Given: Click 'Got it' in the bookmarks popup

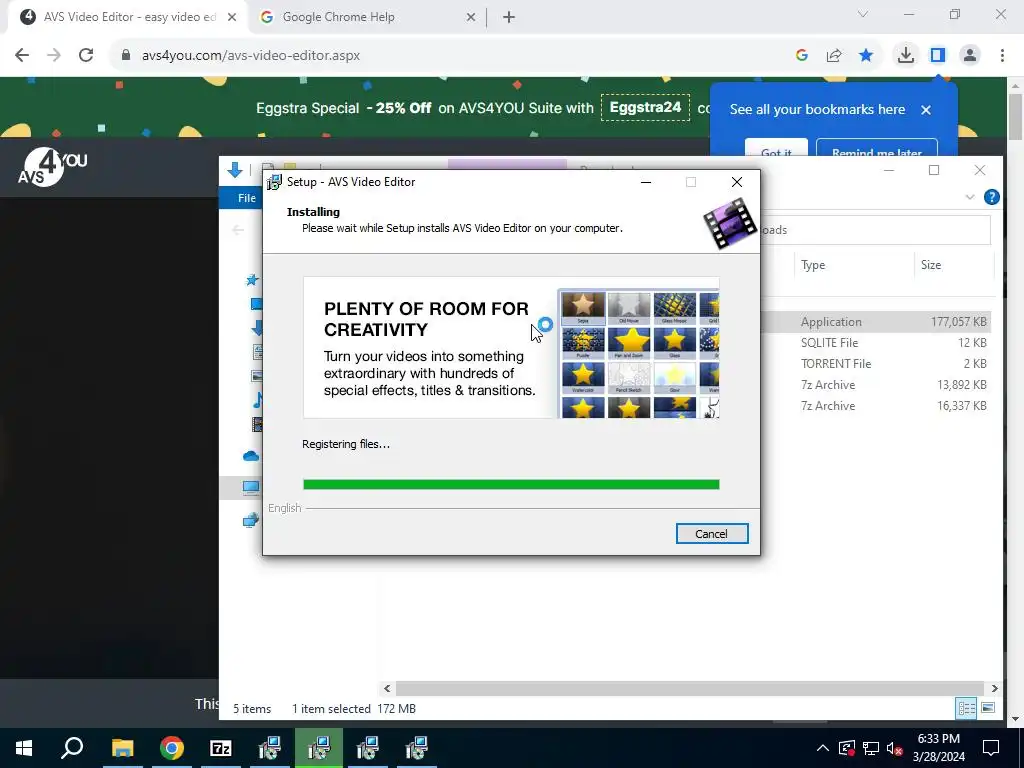Looking at the screenshot, I should pyautogui.click(x=776, y=148).
